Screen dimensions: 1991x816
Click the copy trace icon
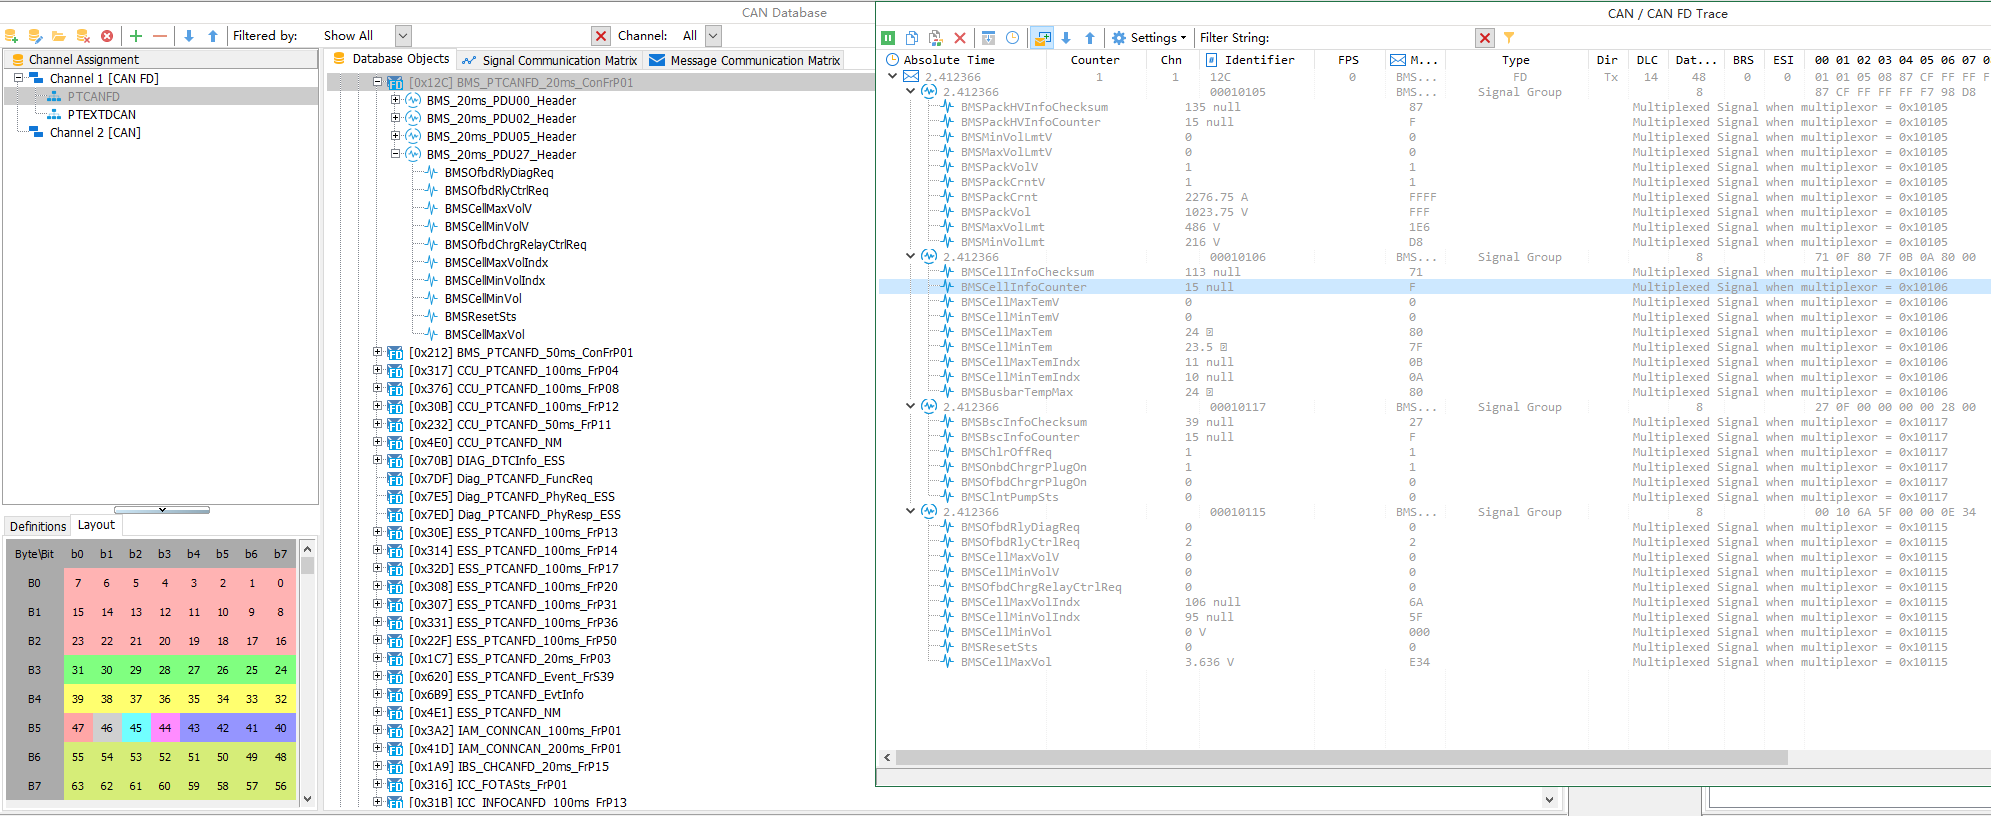[912, 38]
